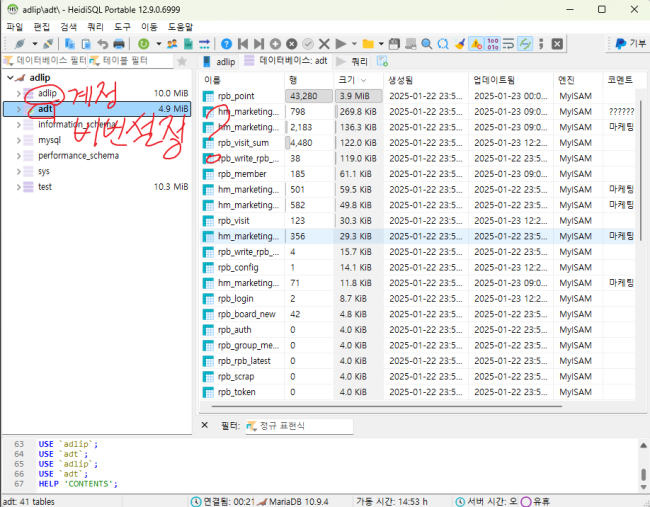Image resolution: width=650 pixels, height=507 pixels.
Task: Click the 데이터베이스 필터 input field
Action: [45, 61]
